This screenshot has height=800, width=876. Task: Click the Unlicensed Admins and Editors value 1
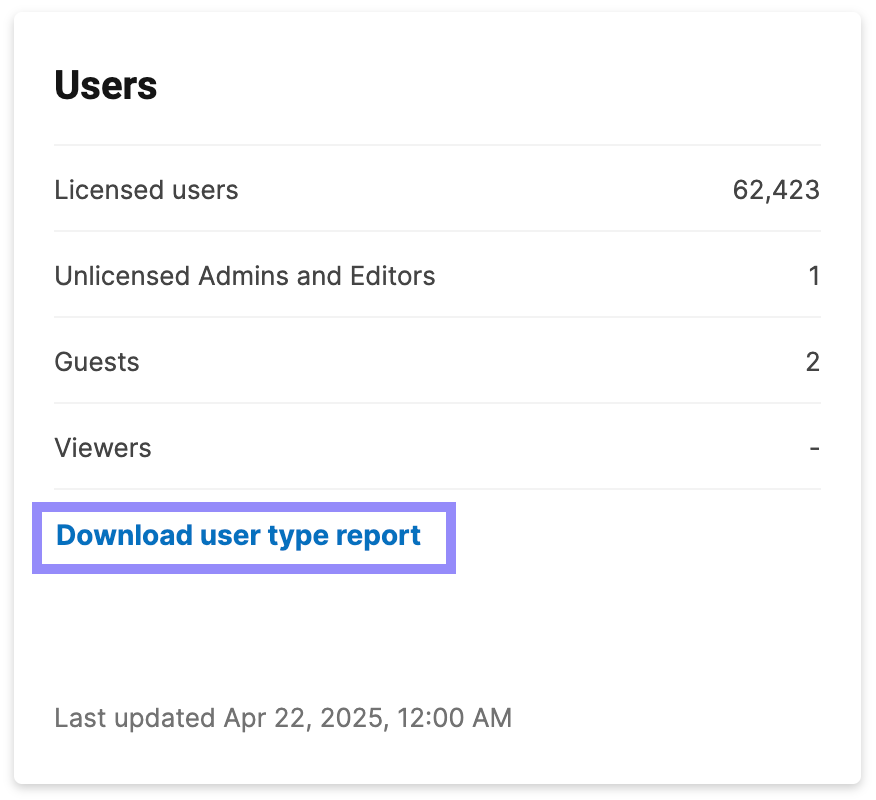(x=815, y=276)
